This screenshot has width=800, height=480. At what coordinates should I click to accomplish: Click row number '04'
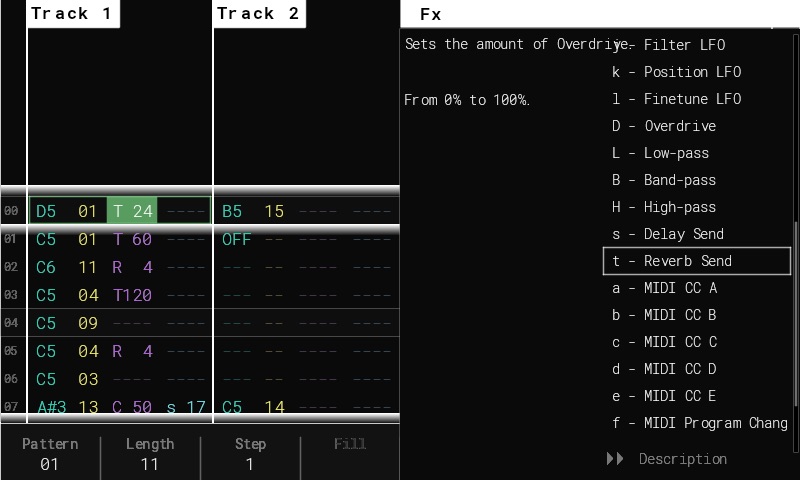coord(11,323)
